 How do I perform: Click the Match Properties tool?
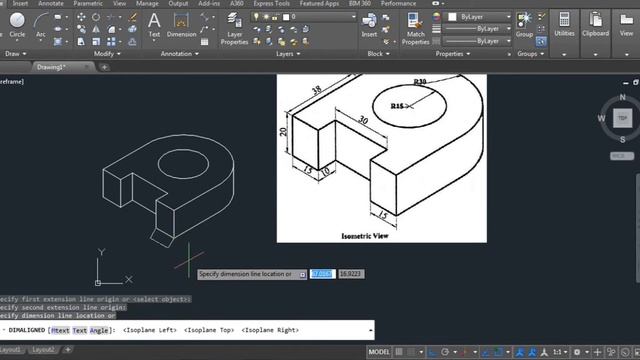click(x=416, y=29)
